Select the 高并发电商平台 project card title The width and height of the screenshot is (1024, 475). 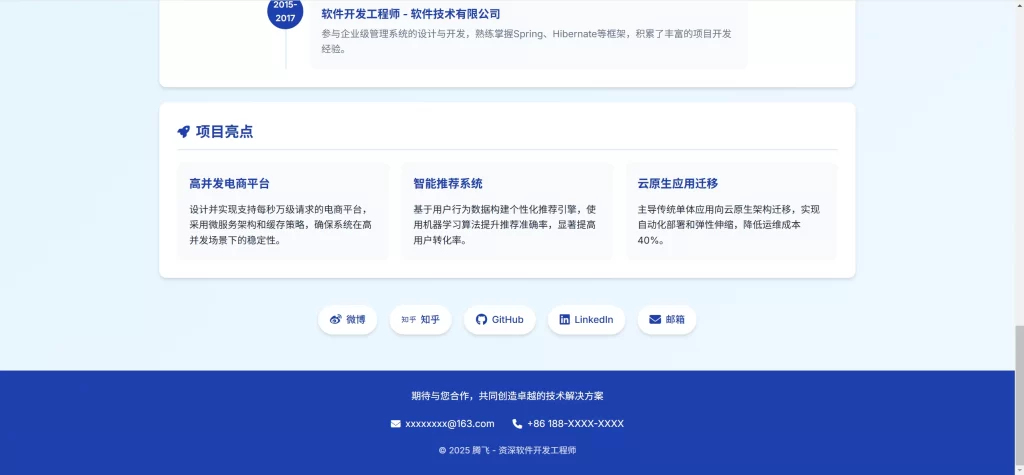(x=229, y=184)
